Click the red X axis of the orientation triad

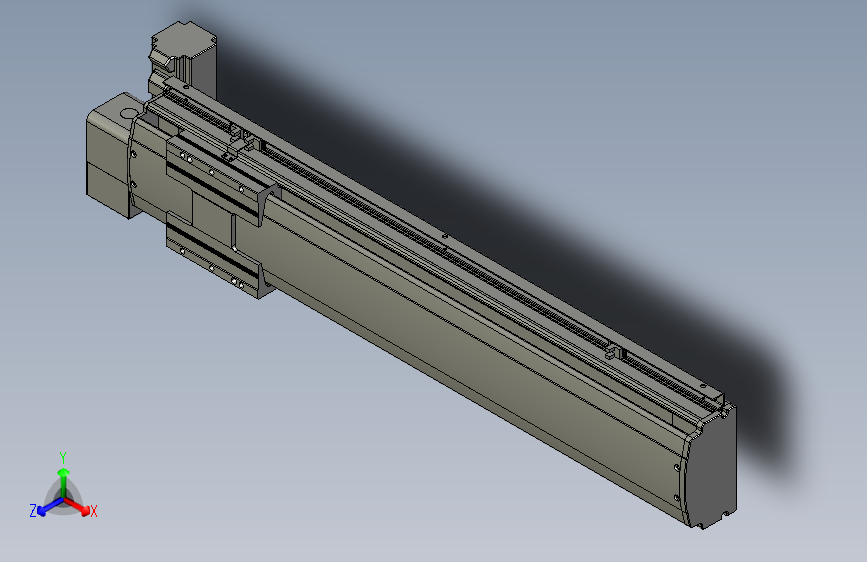(x=77, y=506)
